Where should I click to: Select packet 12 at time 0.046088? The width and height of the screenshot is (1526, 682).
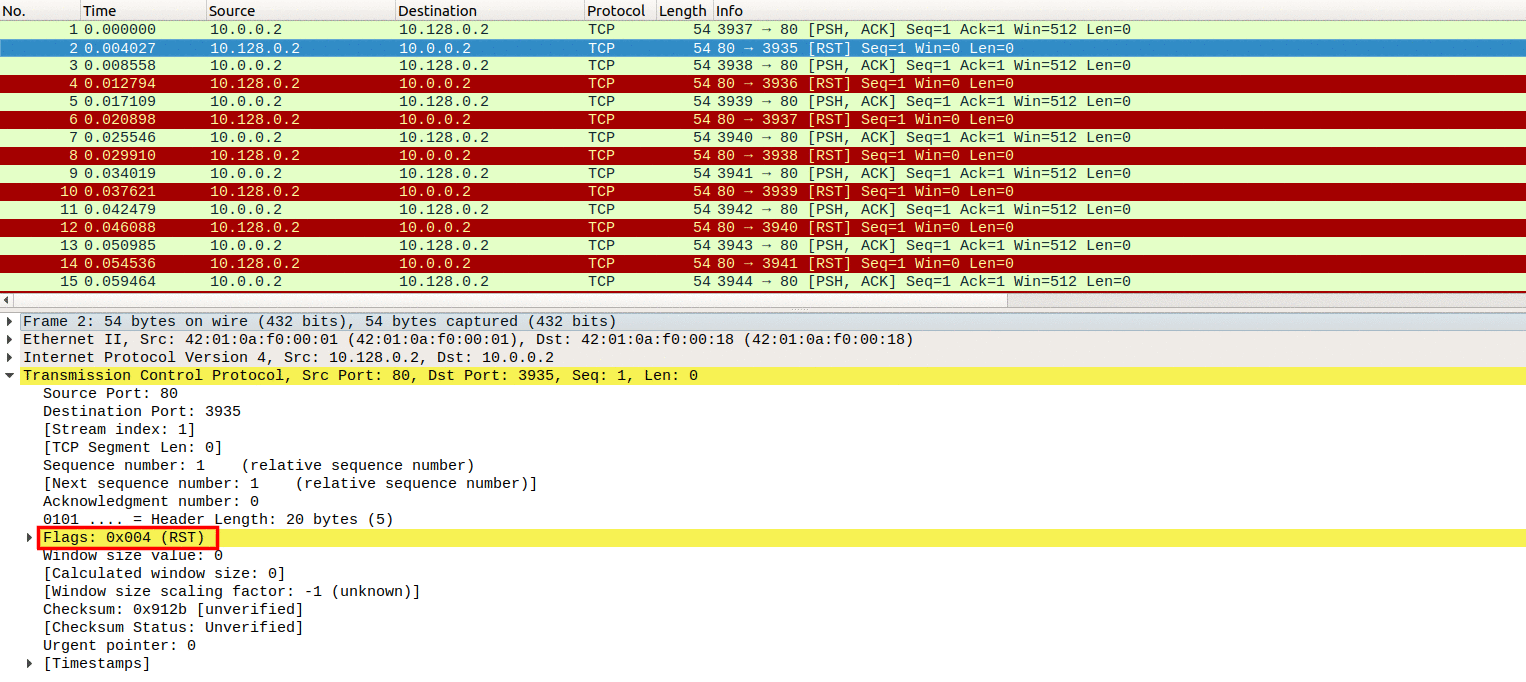[763, 228]
